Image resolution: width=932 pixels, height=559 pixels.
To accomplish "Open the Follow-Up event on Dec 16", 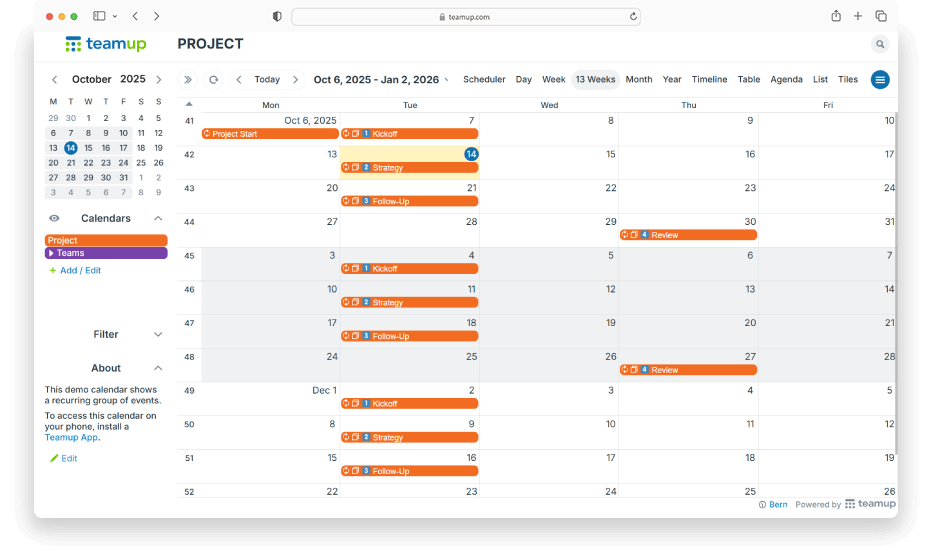I will tap(410, 471).
